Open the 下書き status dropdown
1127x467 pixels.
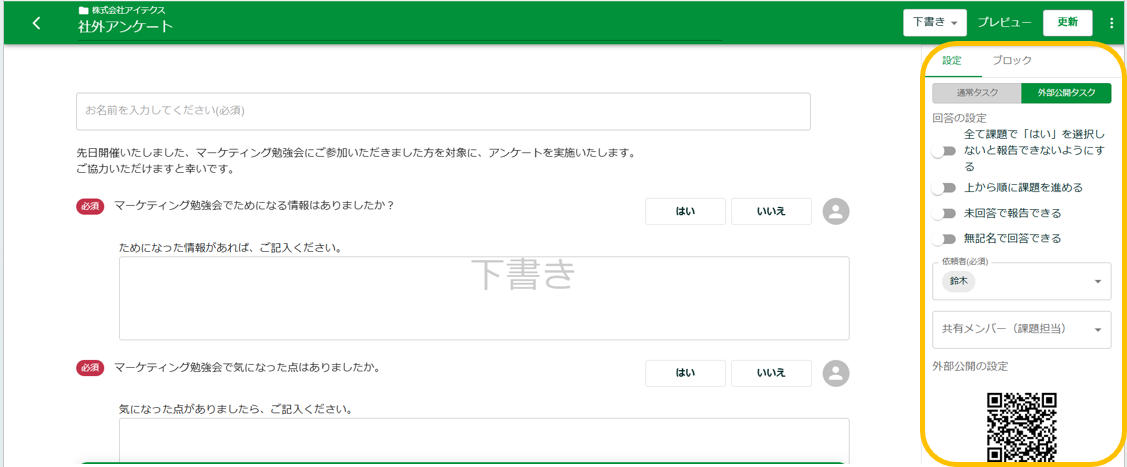pyautogui.click(x=935, y=23)
